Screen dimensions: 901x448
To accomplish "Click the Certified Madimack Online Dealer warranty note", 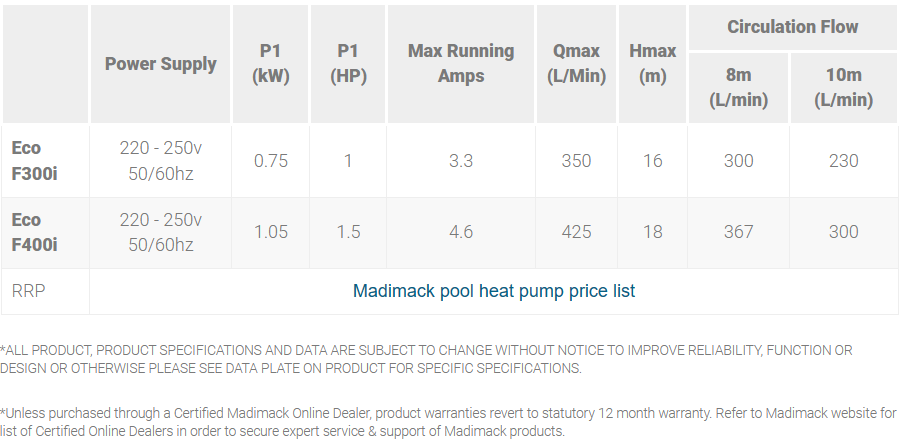I will [448, 422].
